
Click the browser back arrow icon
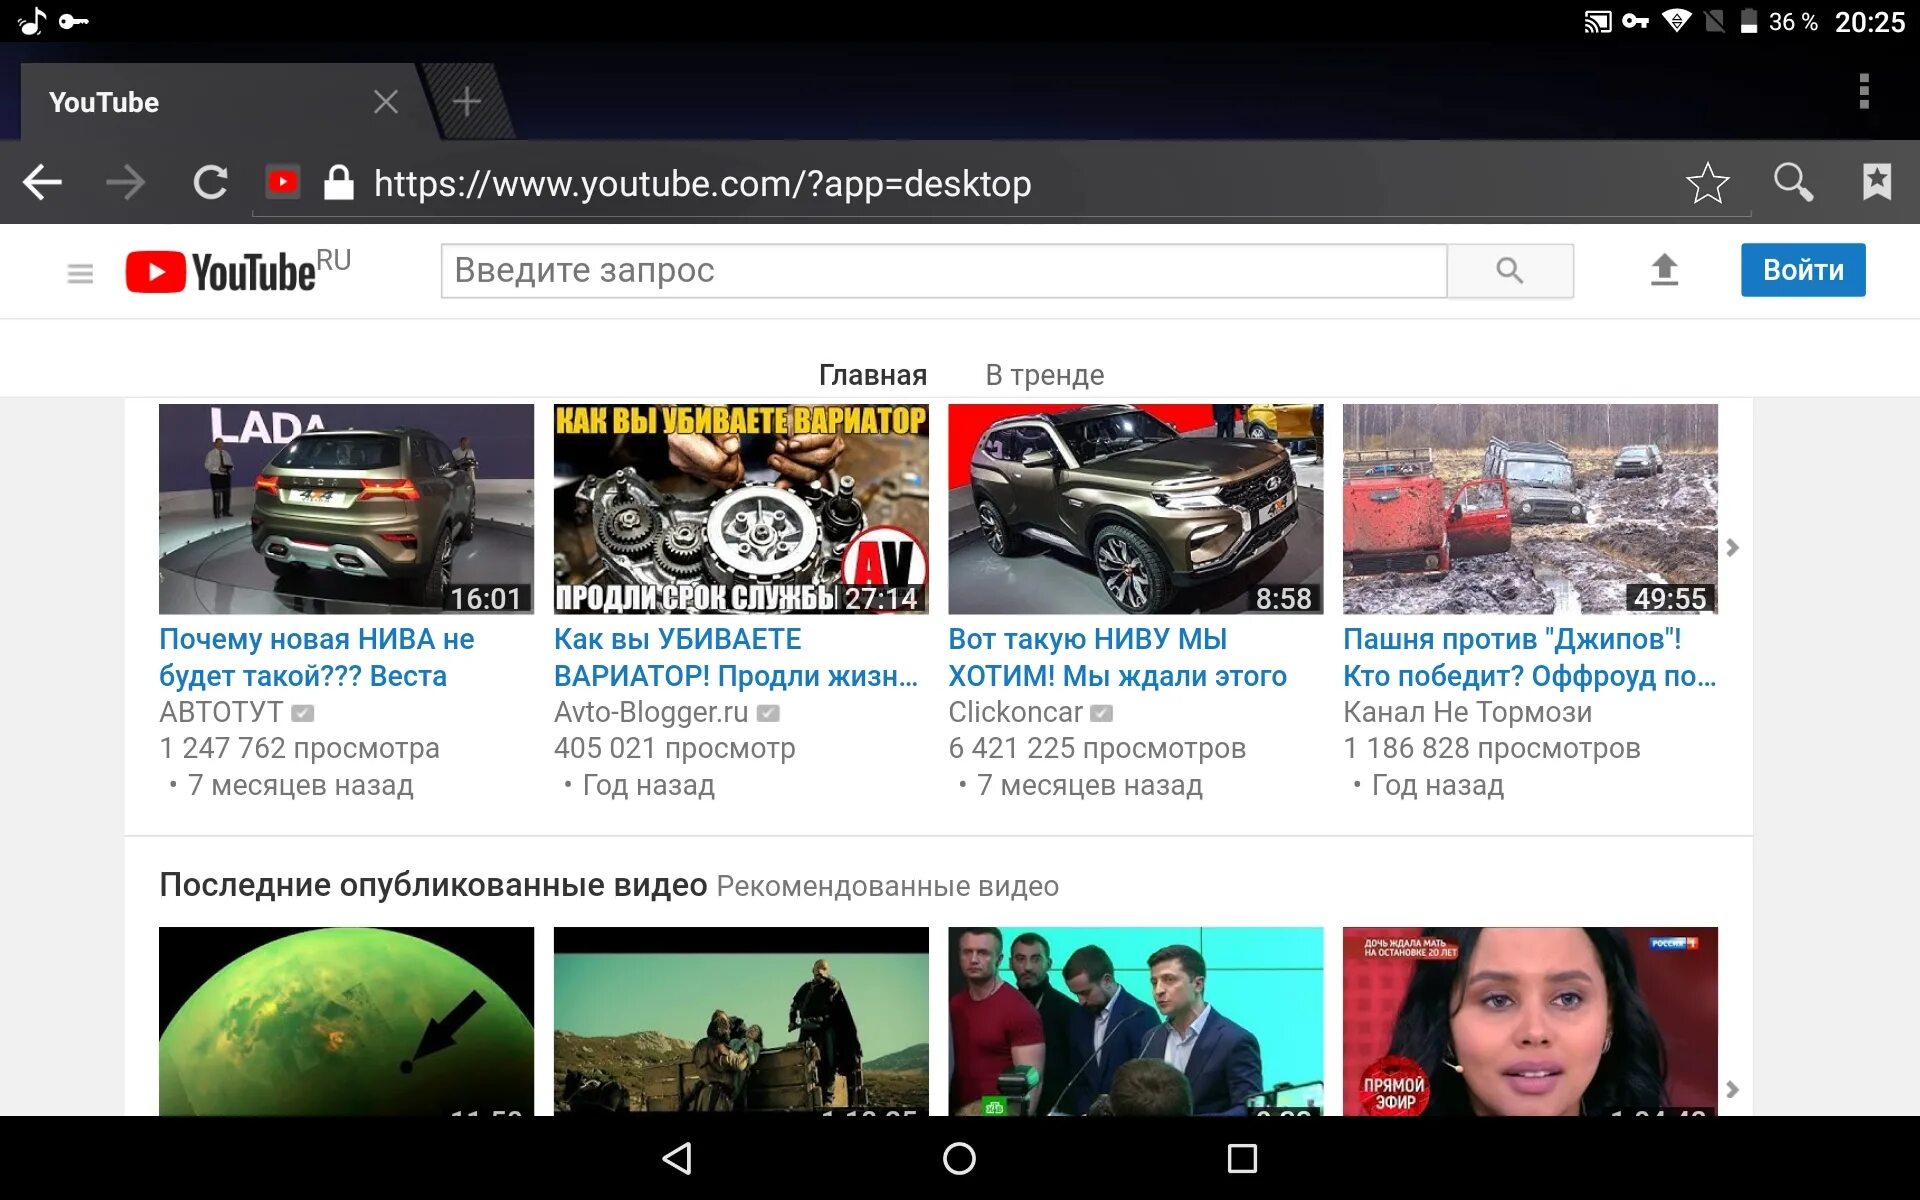[x=43, y=181]
